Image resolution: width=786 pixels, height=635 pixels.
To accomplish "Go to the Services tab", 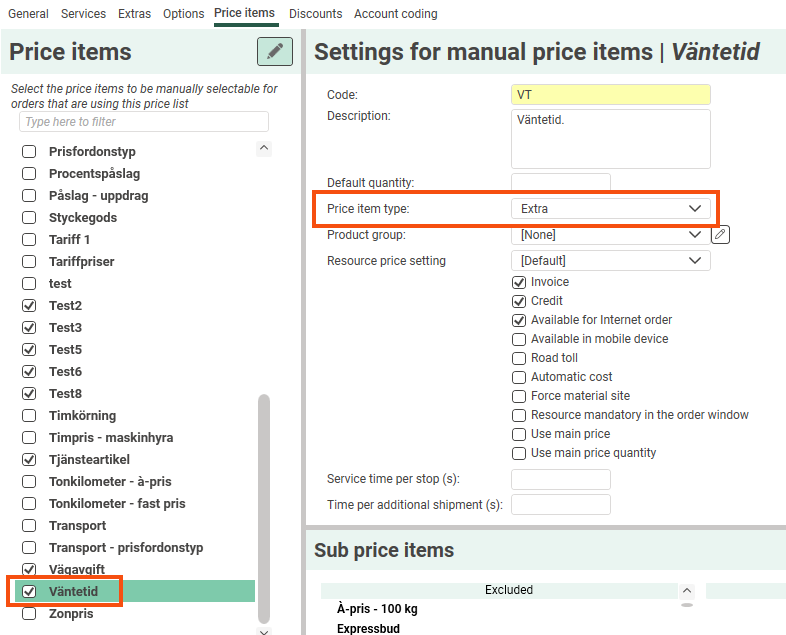I will pos(83,14).
